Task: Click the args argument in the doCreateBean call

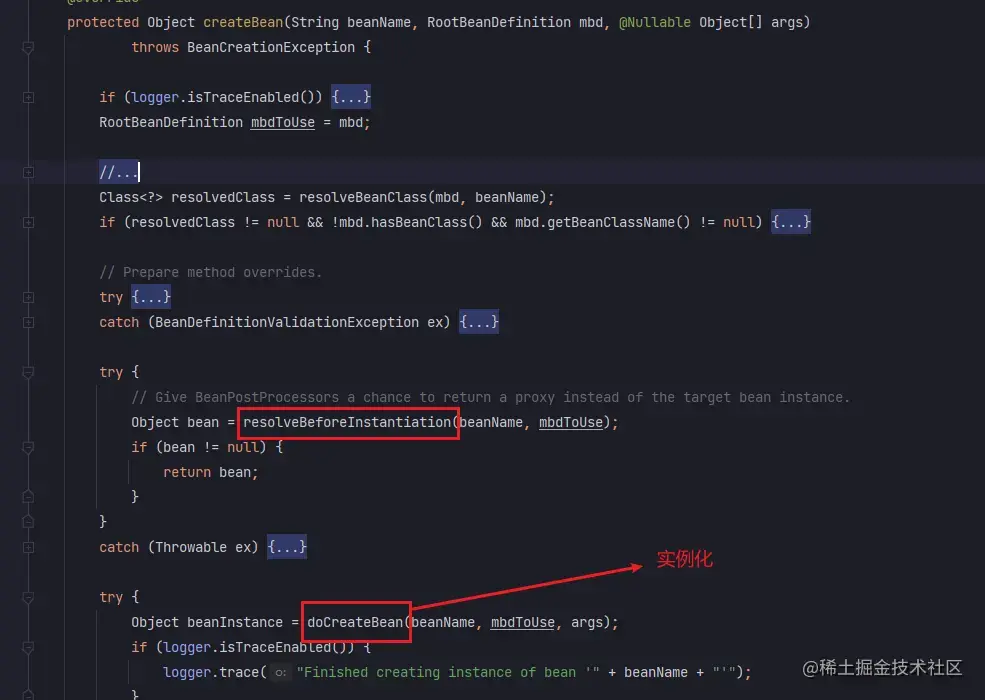Action: pos(587,623)
